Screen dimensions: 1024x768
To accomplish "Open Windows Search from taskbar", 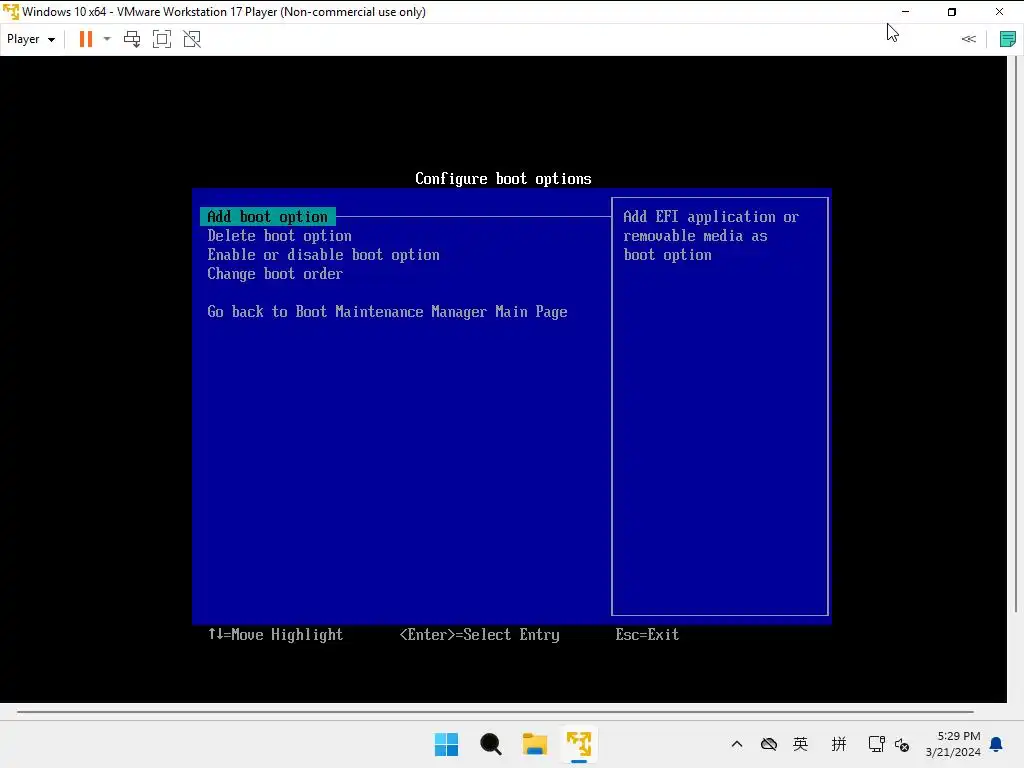I will (490, 744).
